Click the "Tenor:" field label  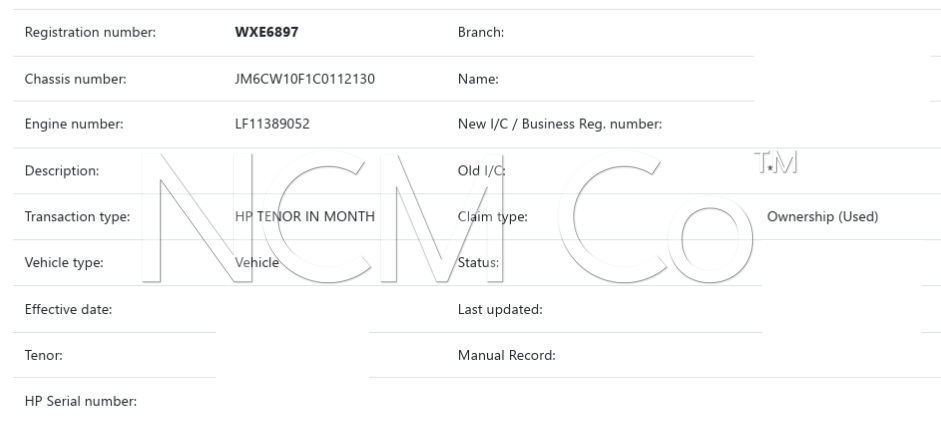[x=43, y=355]
